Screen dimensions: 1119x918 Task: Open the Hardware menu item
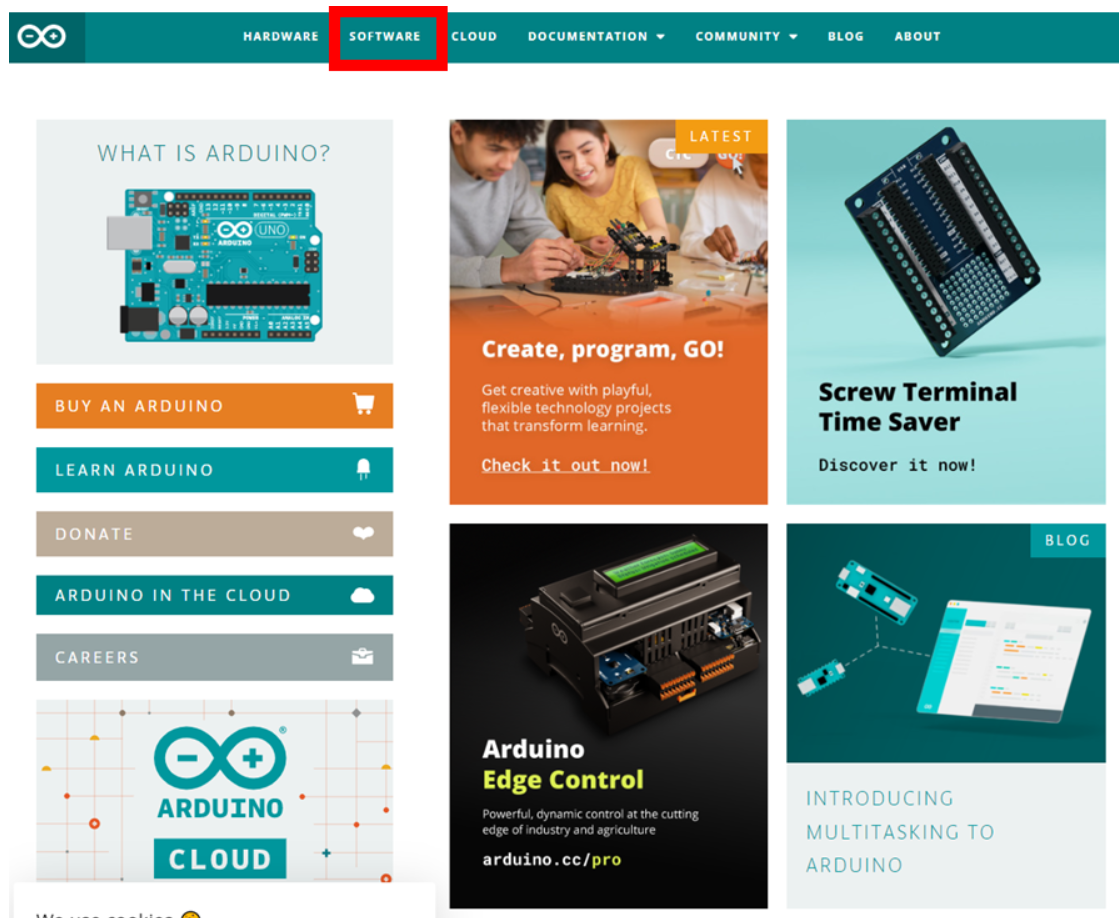click(280, 36)
